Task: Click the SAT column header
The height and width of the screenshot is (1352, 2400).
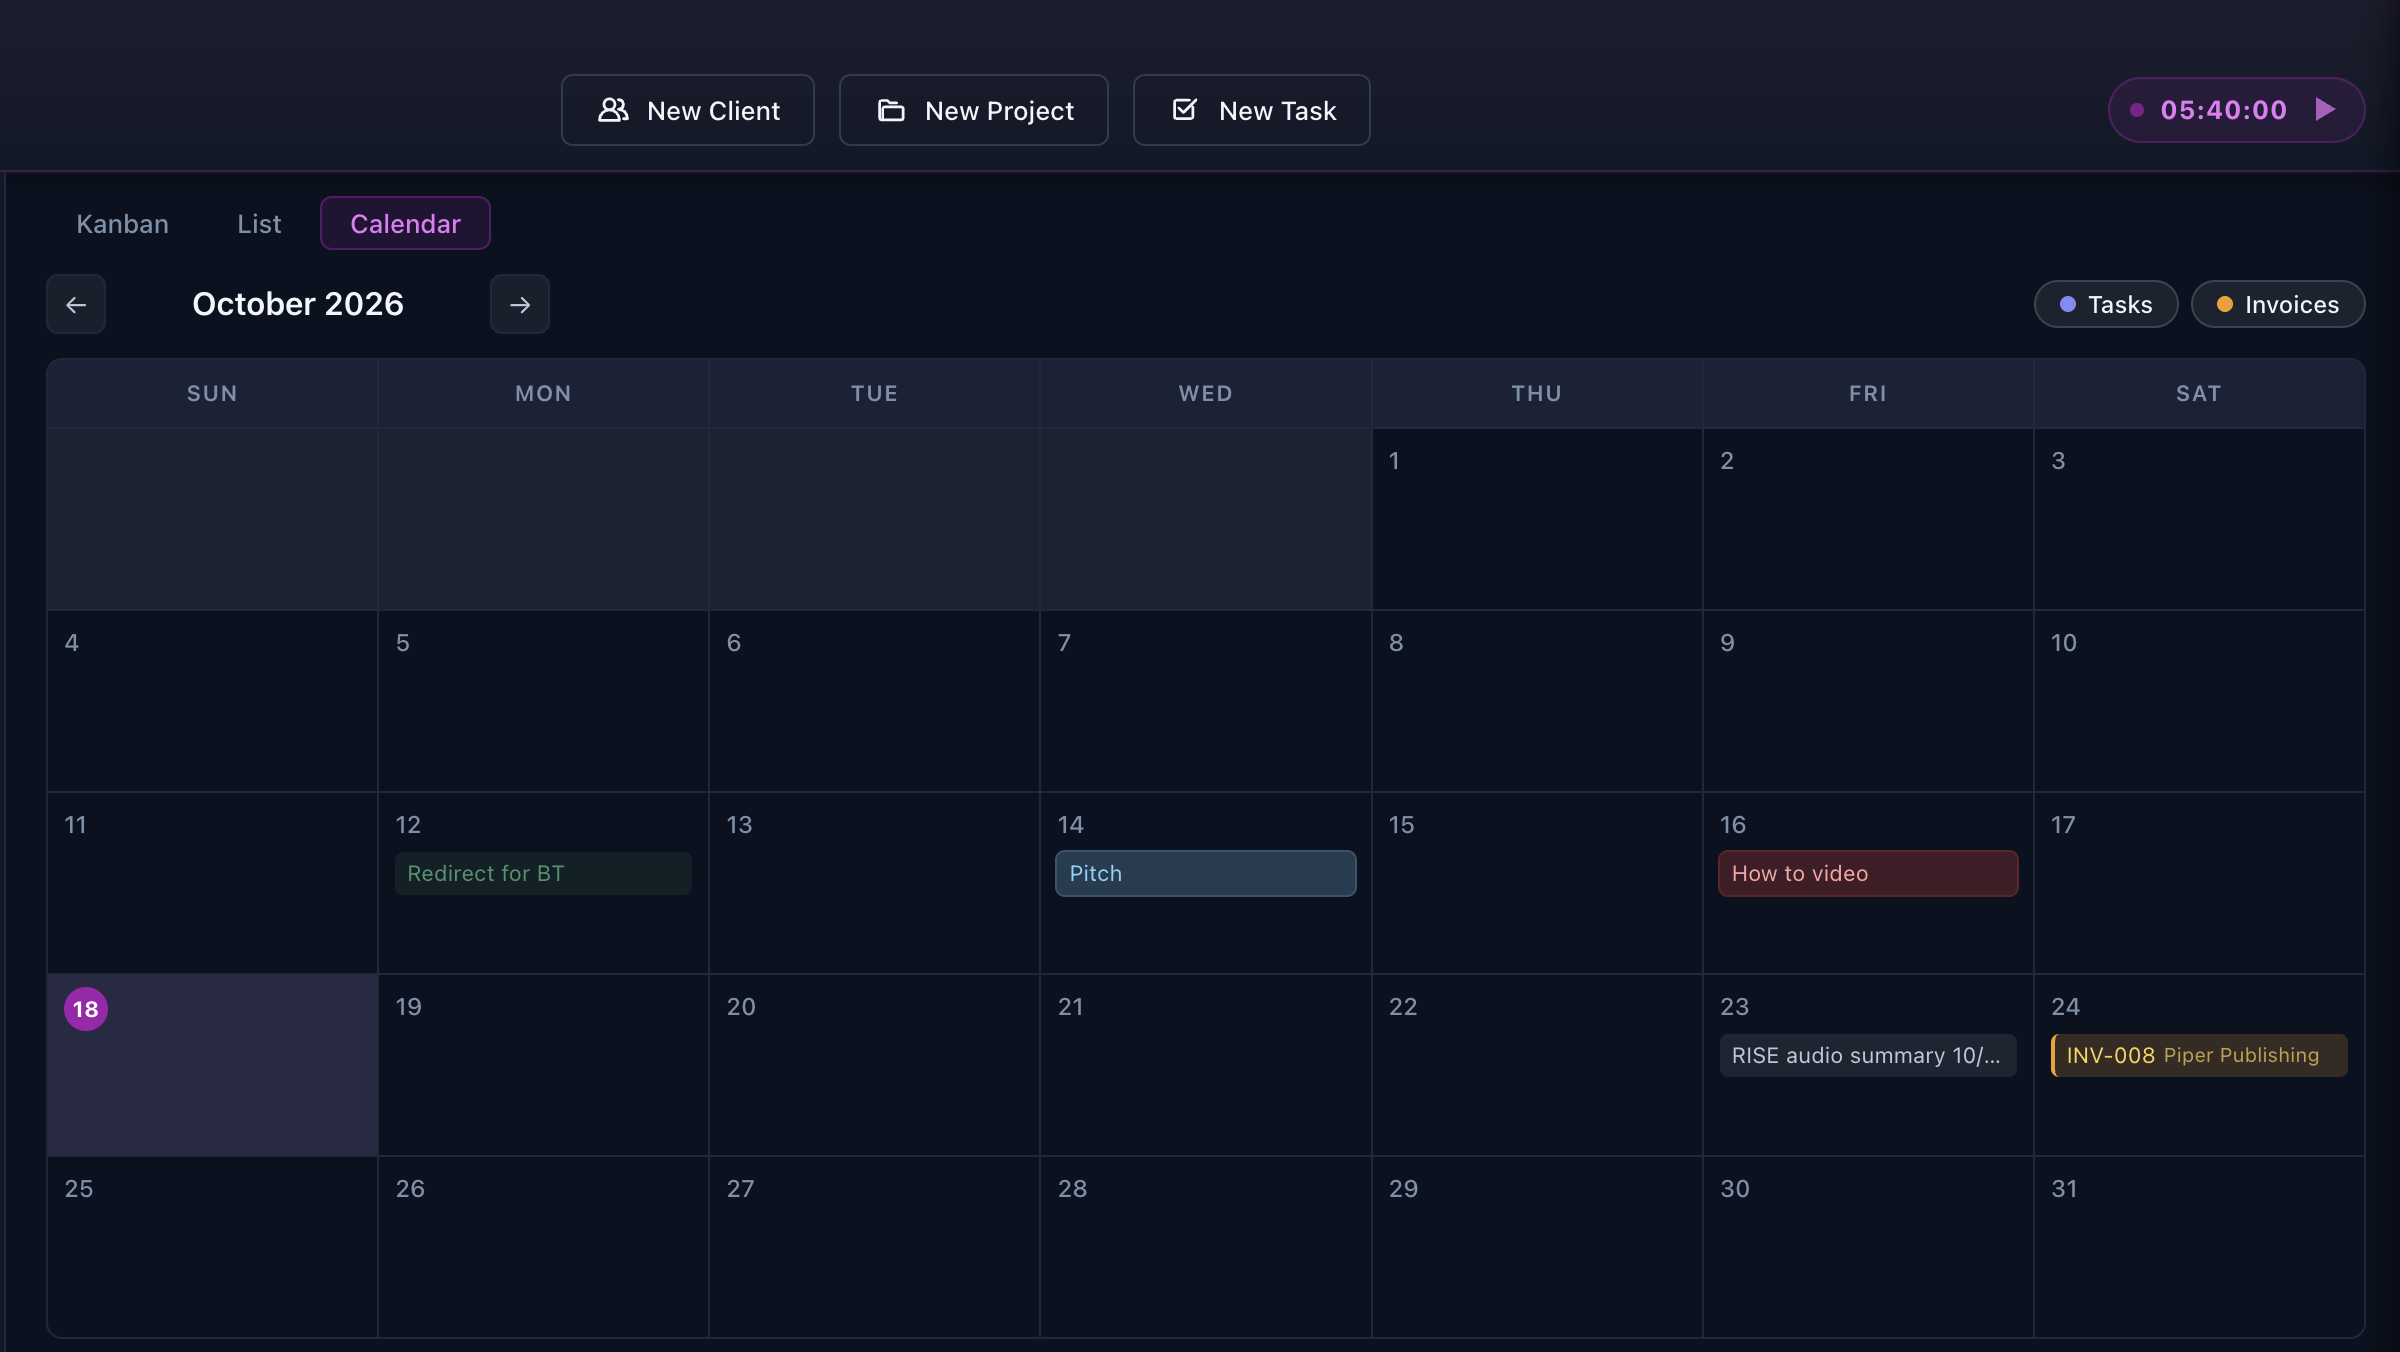Action: [2199, 393]
